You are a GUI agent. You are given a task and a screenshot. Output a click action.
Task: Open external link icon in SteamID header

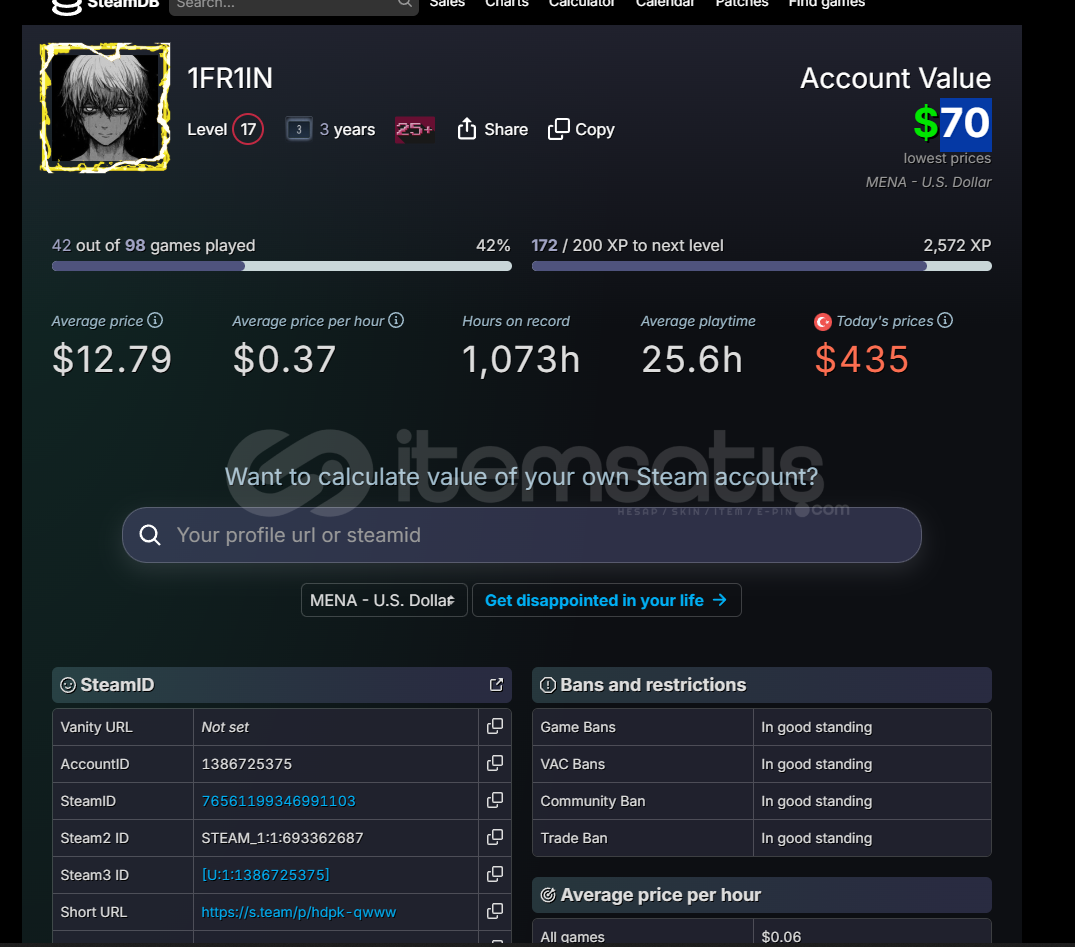[x=496, y=684]
